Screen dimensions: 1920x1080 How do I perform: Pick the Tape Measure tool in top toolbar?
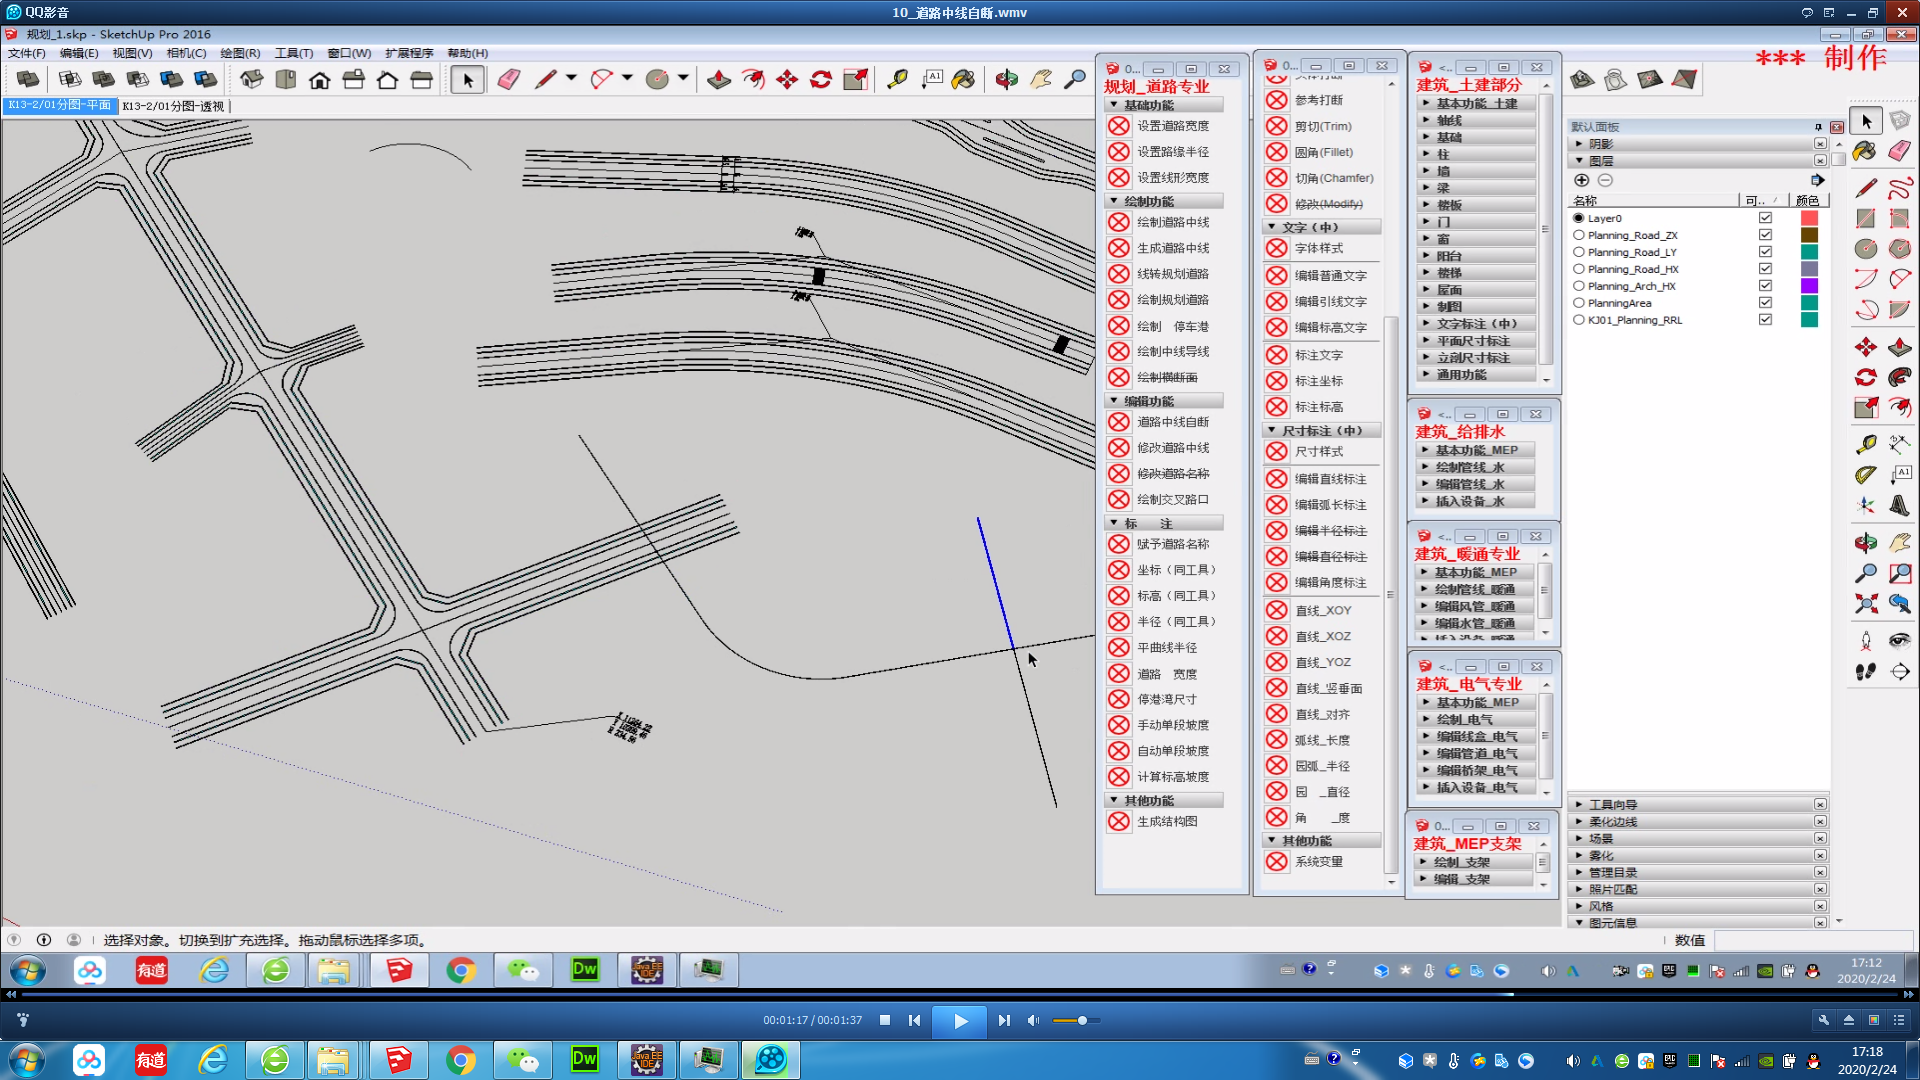(x=897, y=80)
